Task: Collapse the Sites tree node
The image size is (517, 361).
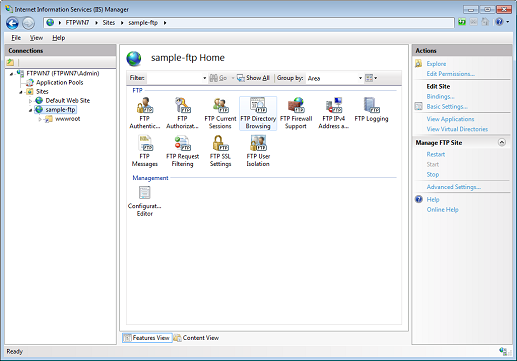Action: coord(21,92)
